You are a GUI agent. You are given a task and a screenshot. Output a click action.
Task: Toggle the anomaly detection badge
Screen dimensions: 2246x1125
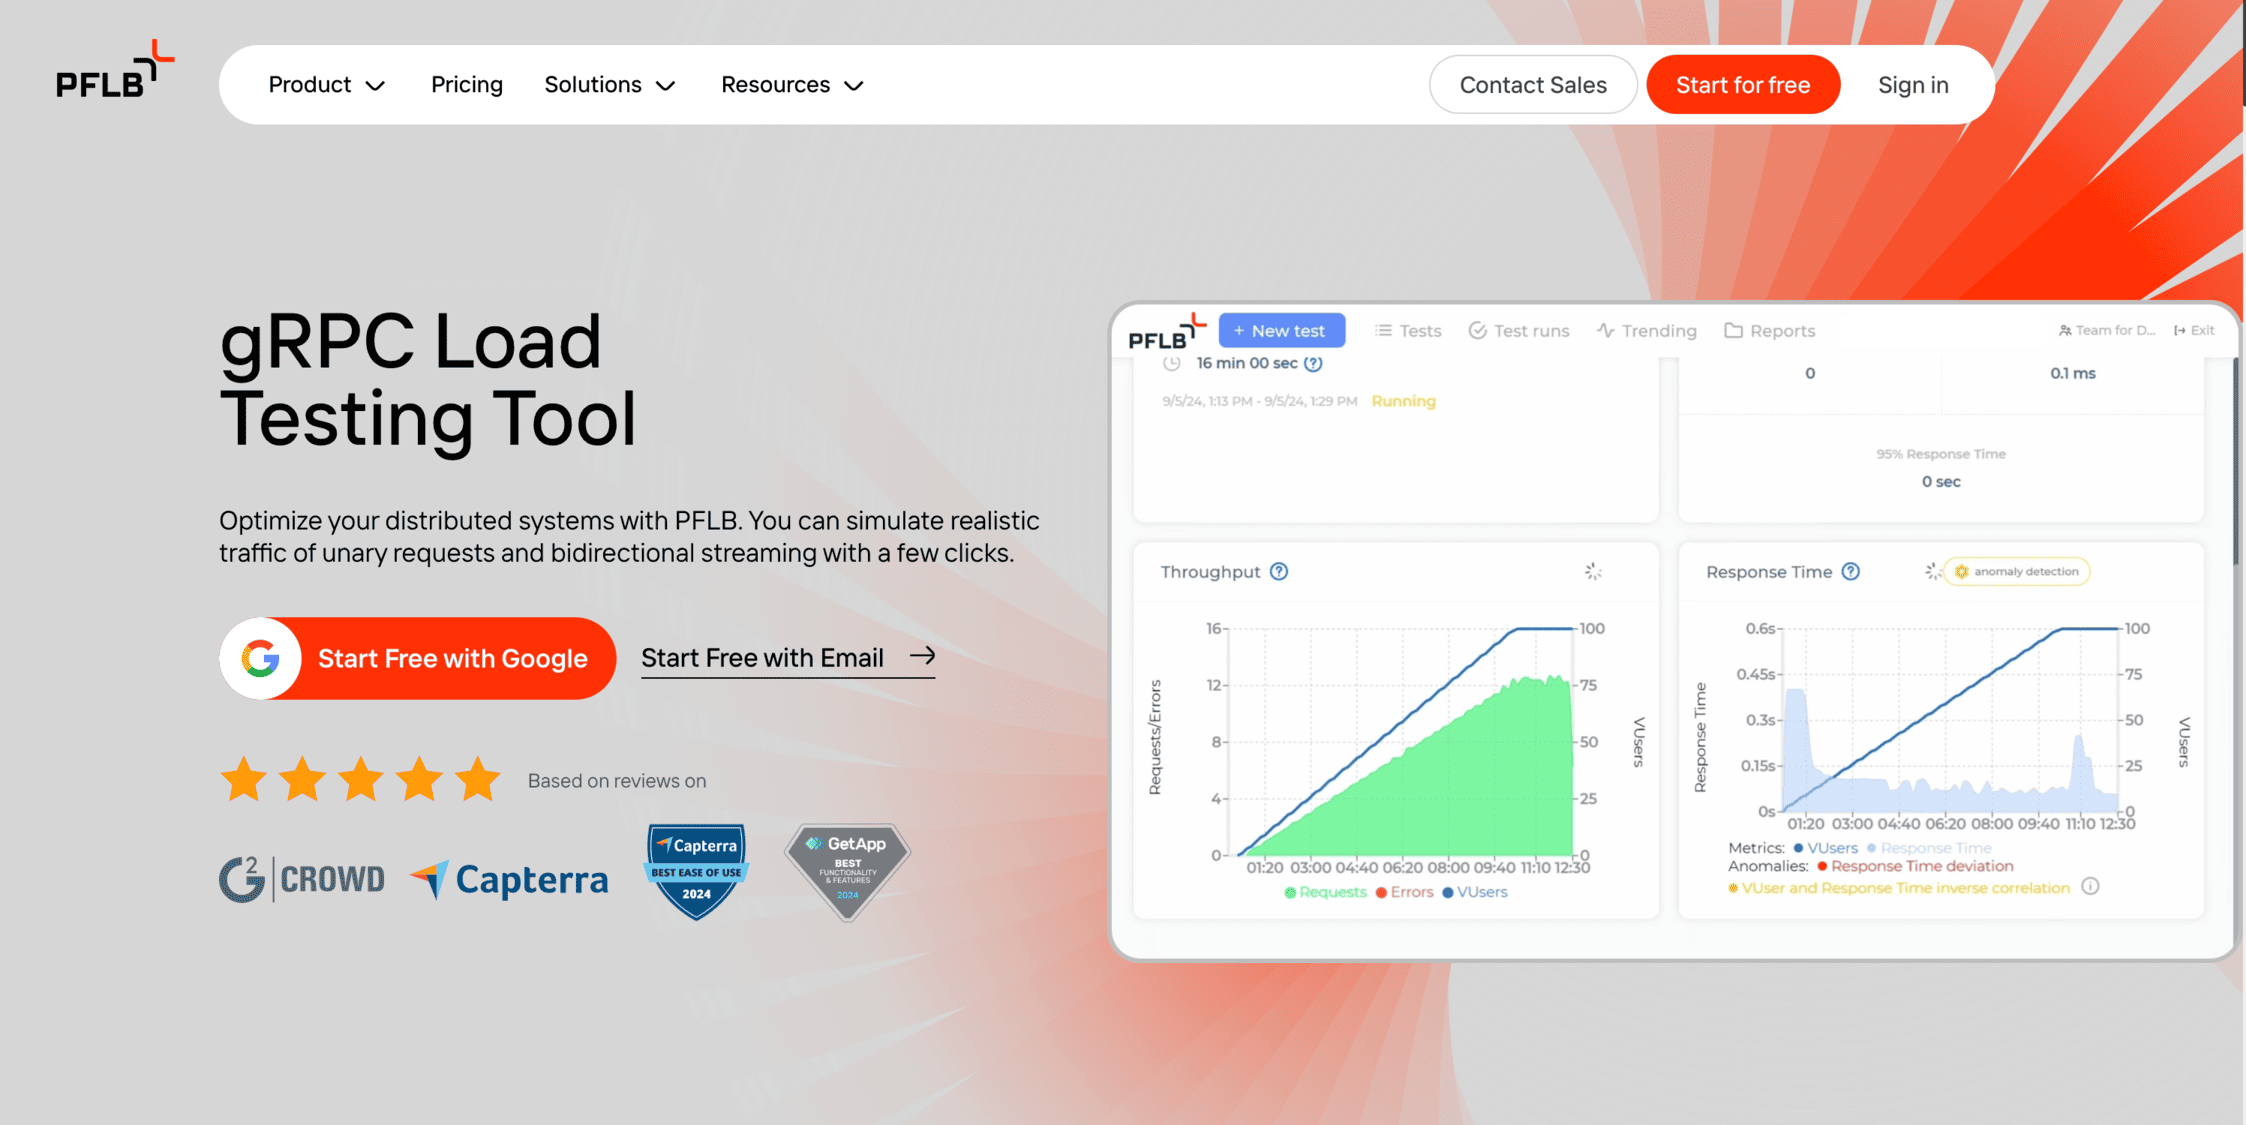click(x=2017, y=571)
